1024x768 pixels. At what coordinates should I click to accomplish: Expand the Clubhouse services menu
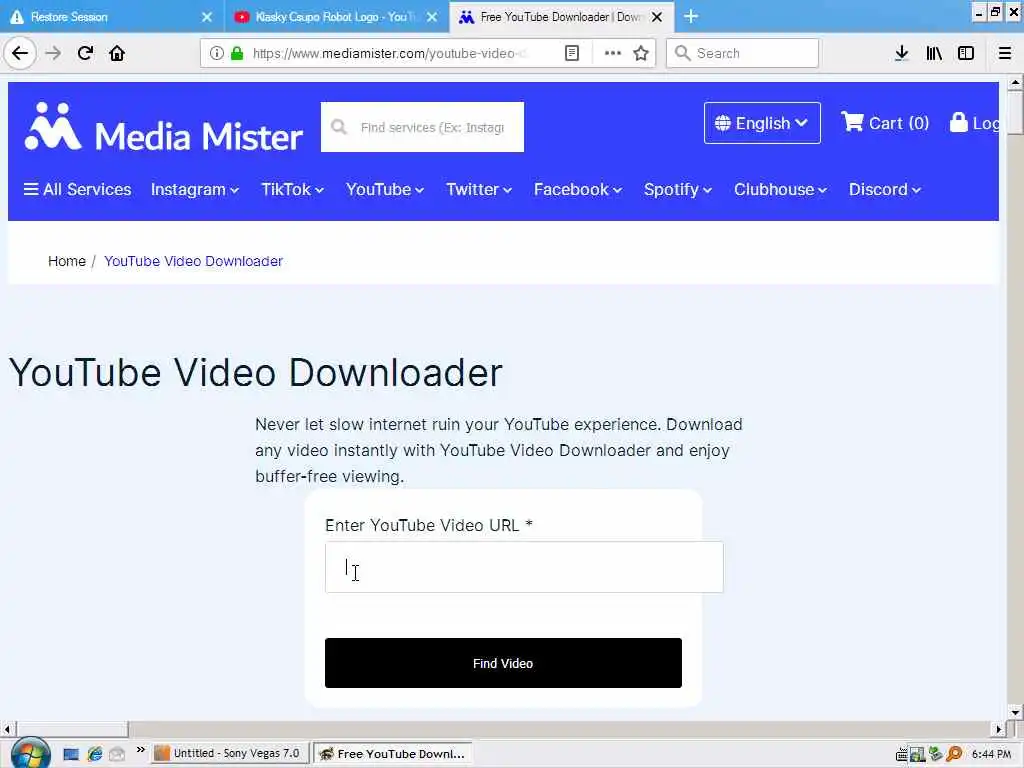click(x=780, y=189)
